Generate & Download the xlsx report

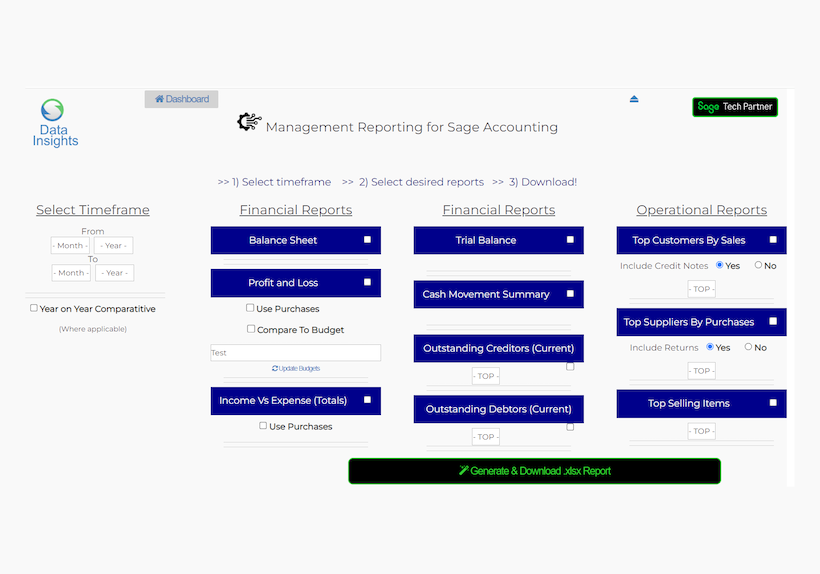[534, 471]
